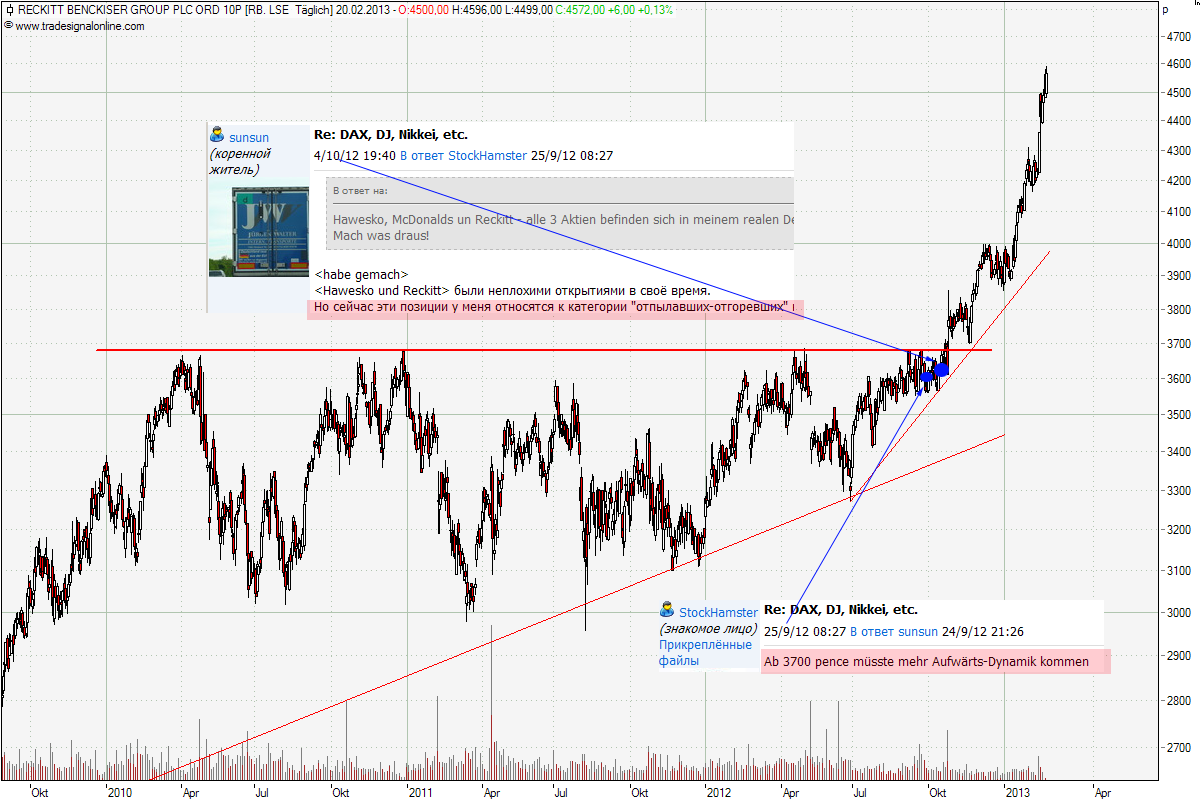Open the sunsun profile link
Screen dimensions: 1200x800
point(249,137)
